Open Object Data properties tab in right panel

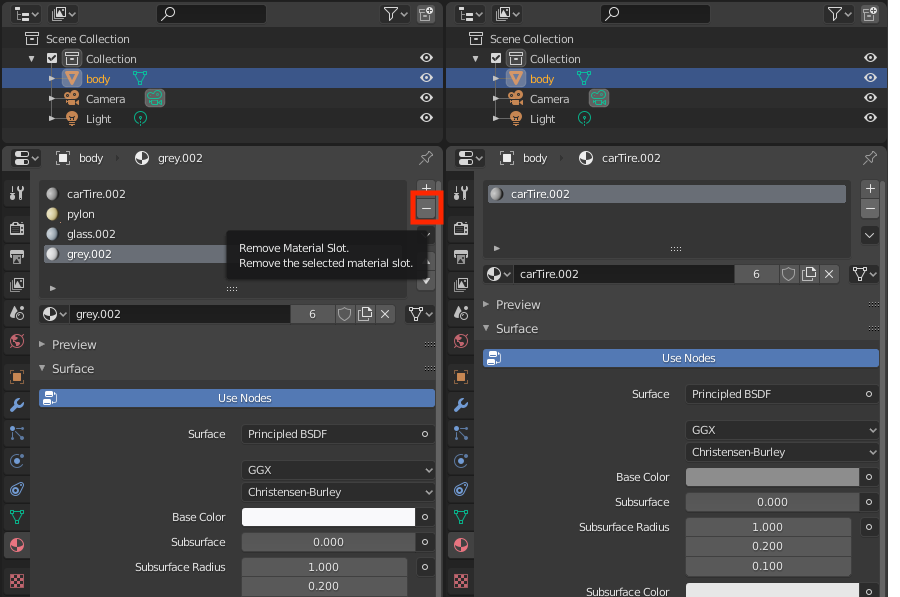point(461,517)
